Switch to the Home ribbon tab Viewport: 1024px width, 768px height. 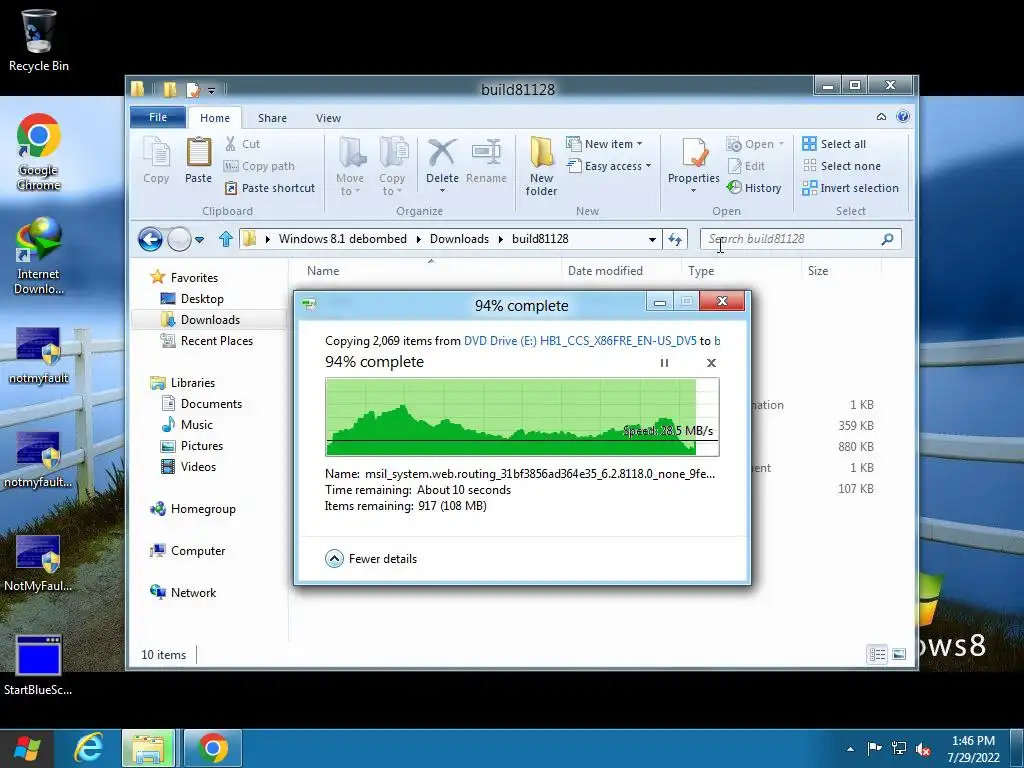(215, 118)
